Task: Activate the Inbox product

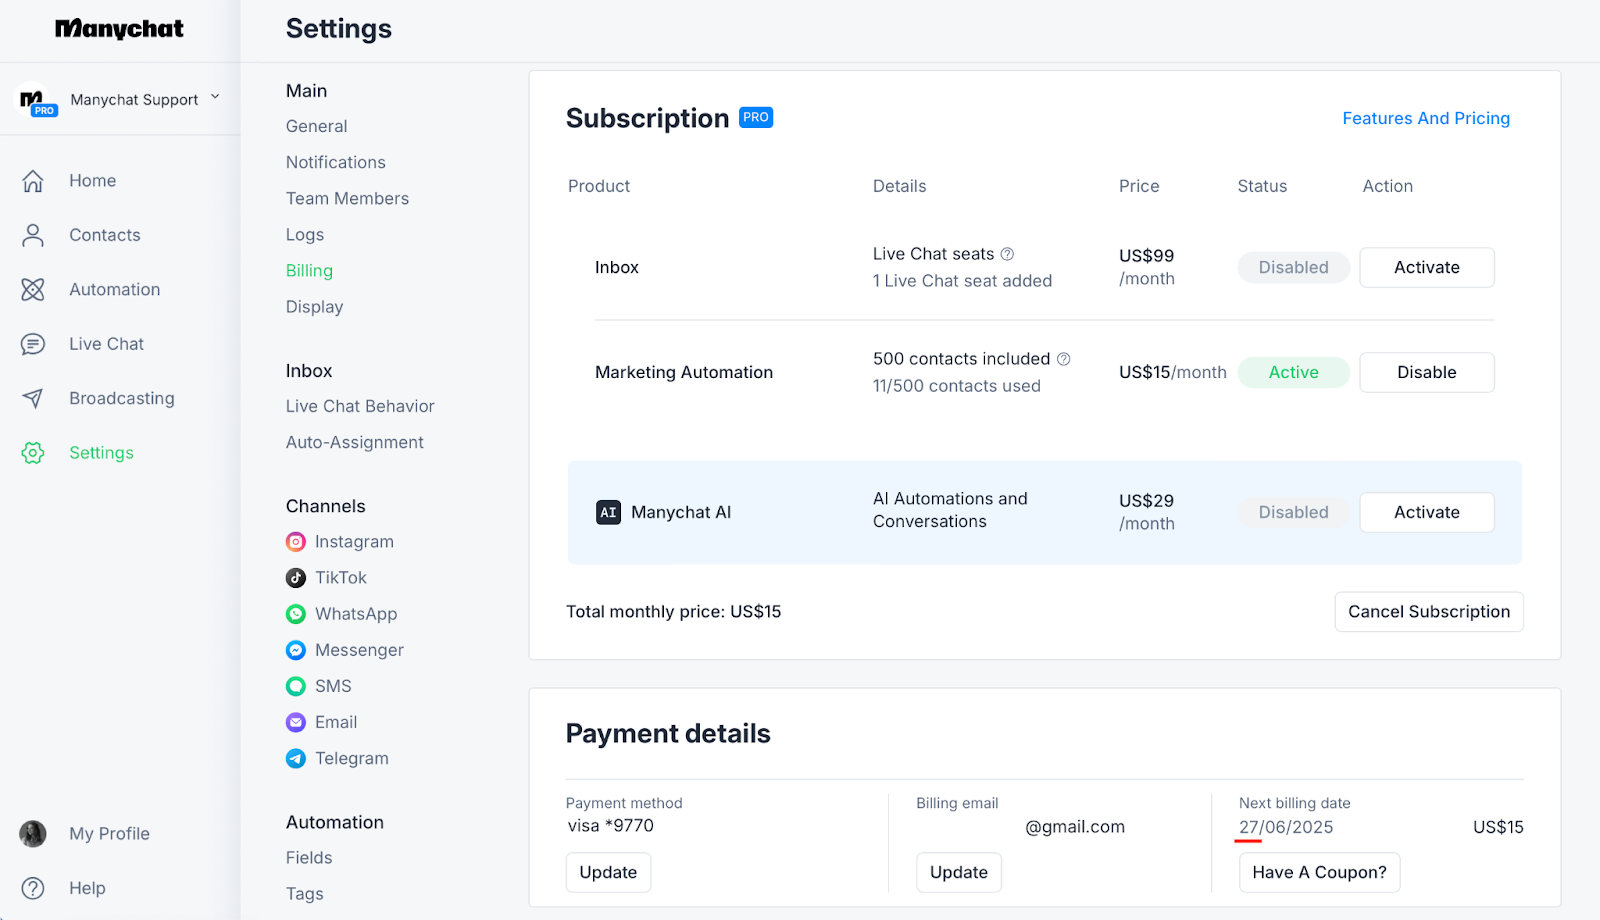Action: coord(1426,268)
